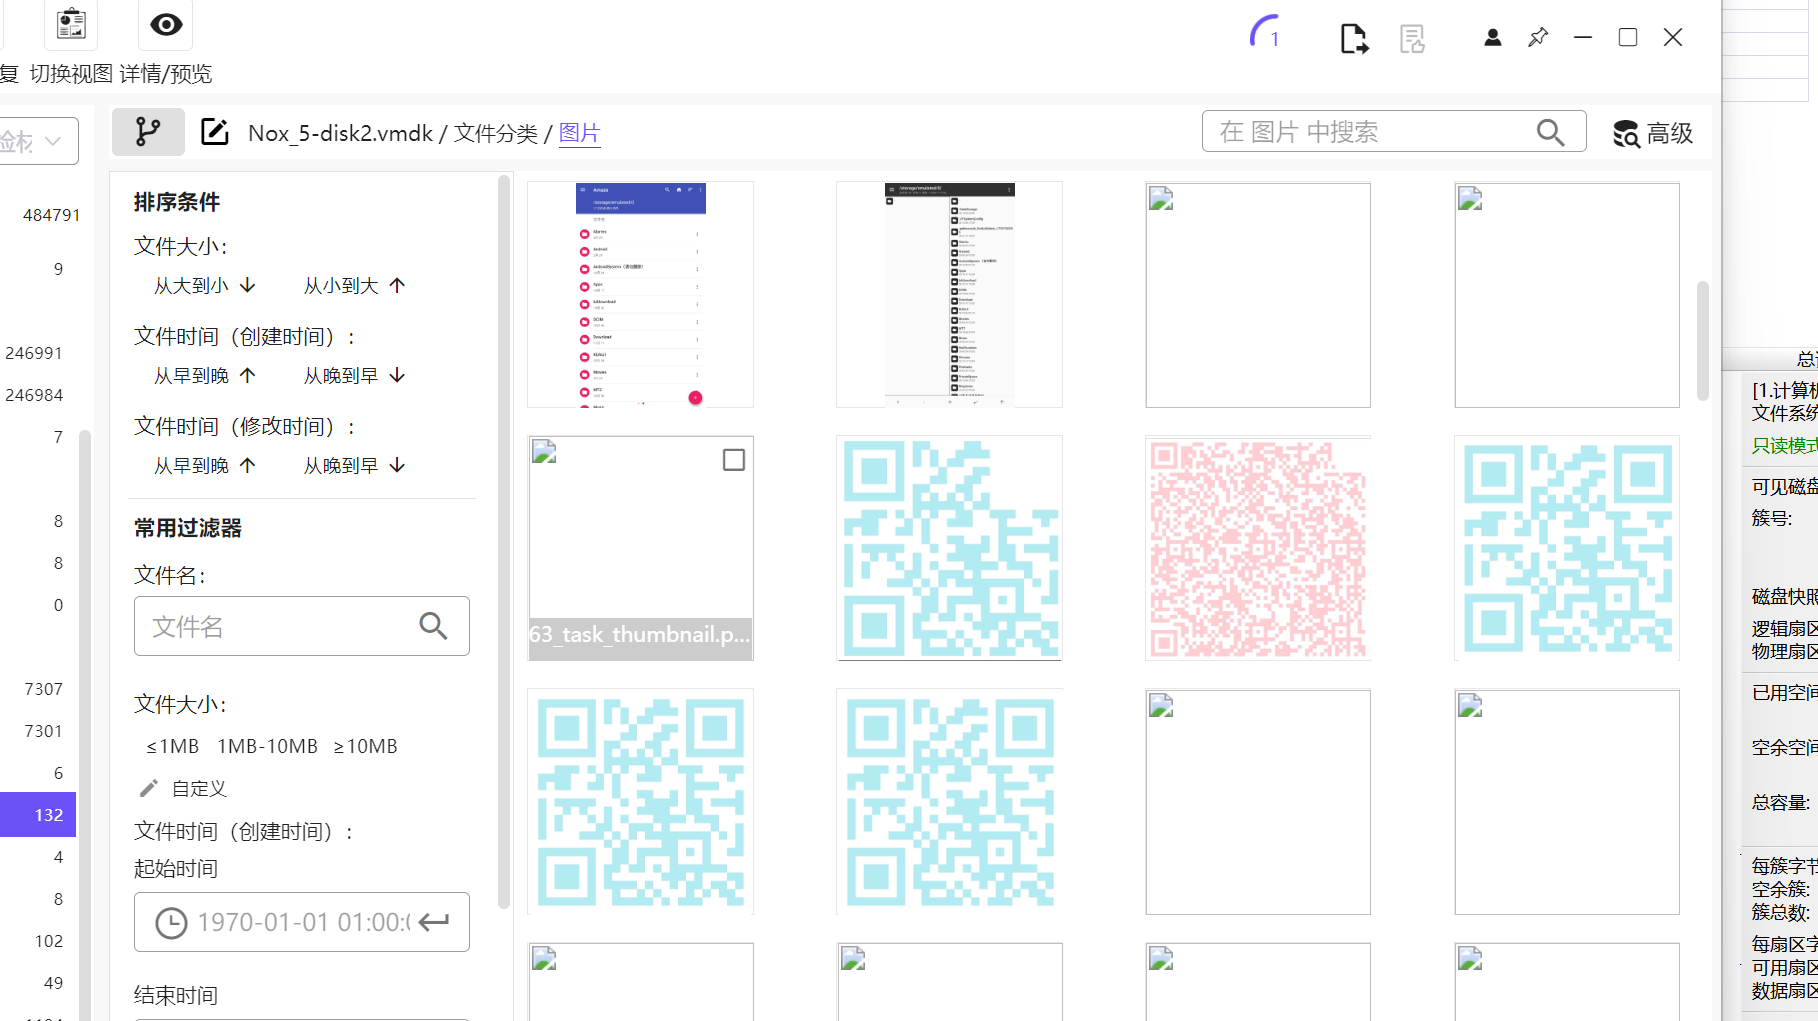
Task: Click the clock icon in start time field
Action: [x=171, y=923]
